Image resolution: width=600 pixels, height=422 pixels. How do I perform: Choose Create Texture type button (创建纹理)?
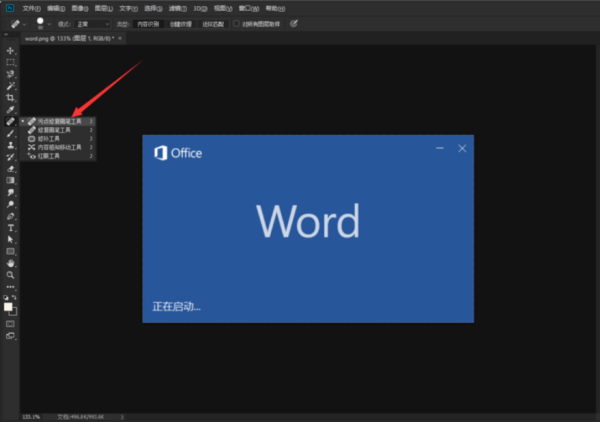181,24
